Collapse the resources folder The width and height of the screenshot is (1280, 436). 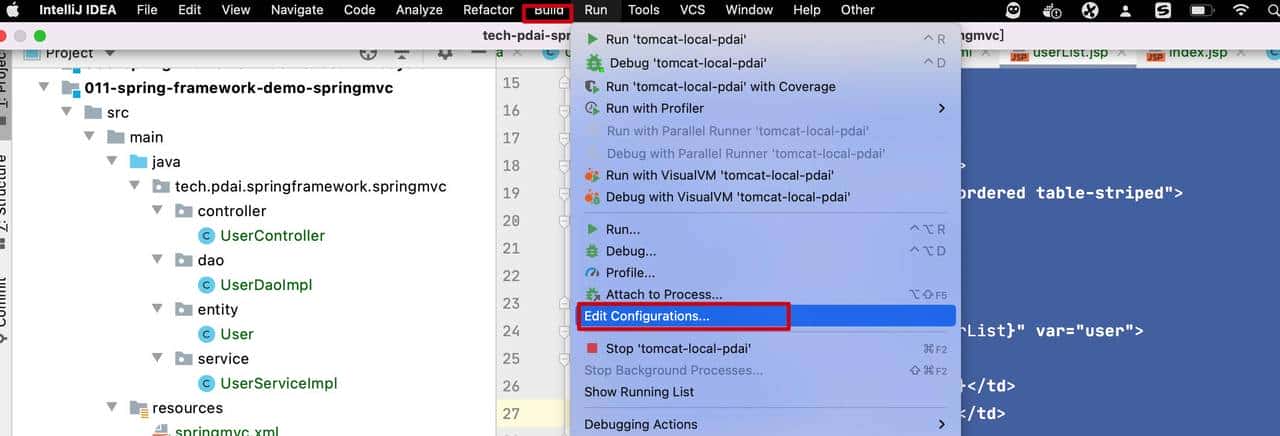[x=112, y=408]
